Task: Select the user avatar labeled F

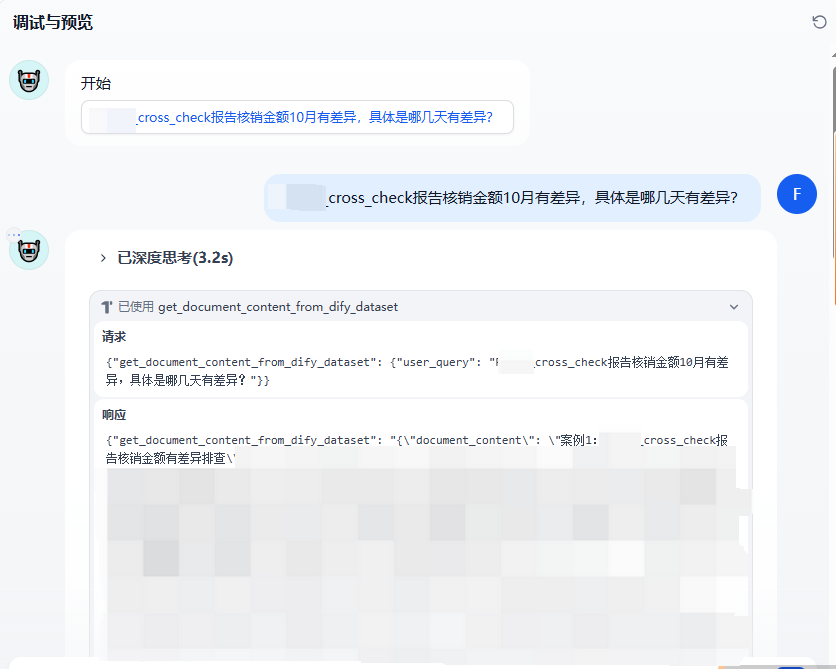Action: [797, 194]
